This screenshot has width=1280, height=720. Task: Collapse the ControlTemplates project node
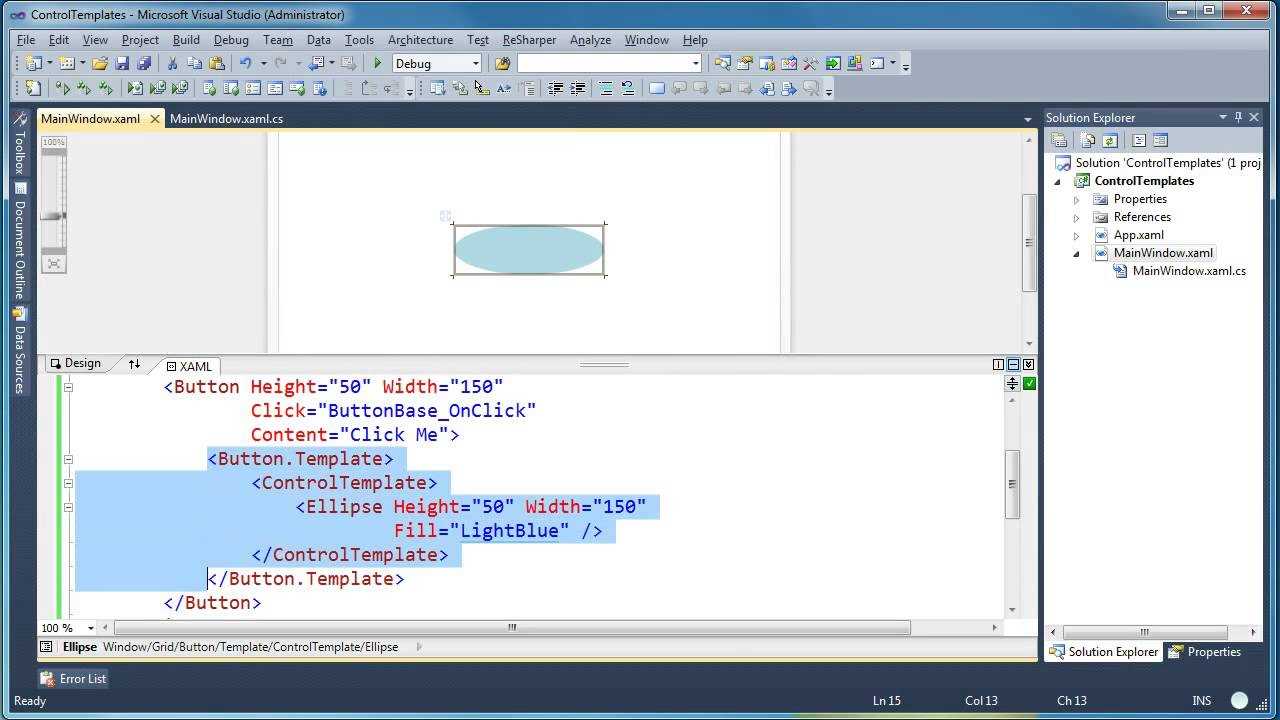click(1058, 181)
